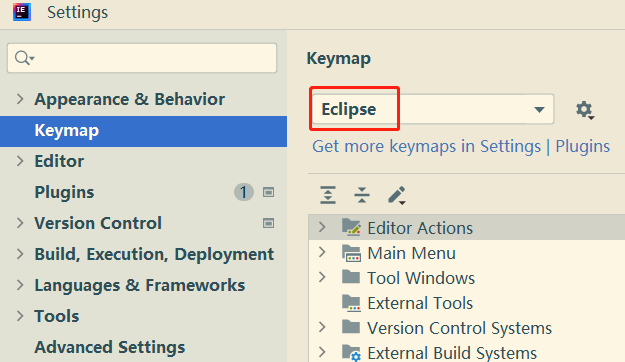The height and width of the screenshot is (362, 625).
Task: Expand the Editor settings section
Action: pos(20,161)
